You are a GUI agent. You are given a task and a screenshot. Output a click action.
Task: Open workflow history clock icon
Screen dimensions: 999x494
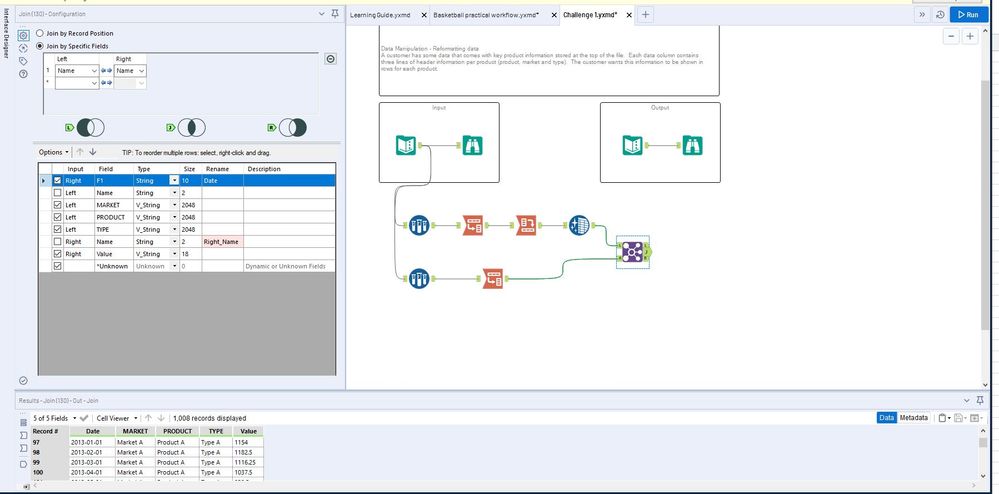tap(940, 15)
